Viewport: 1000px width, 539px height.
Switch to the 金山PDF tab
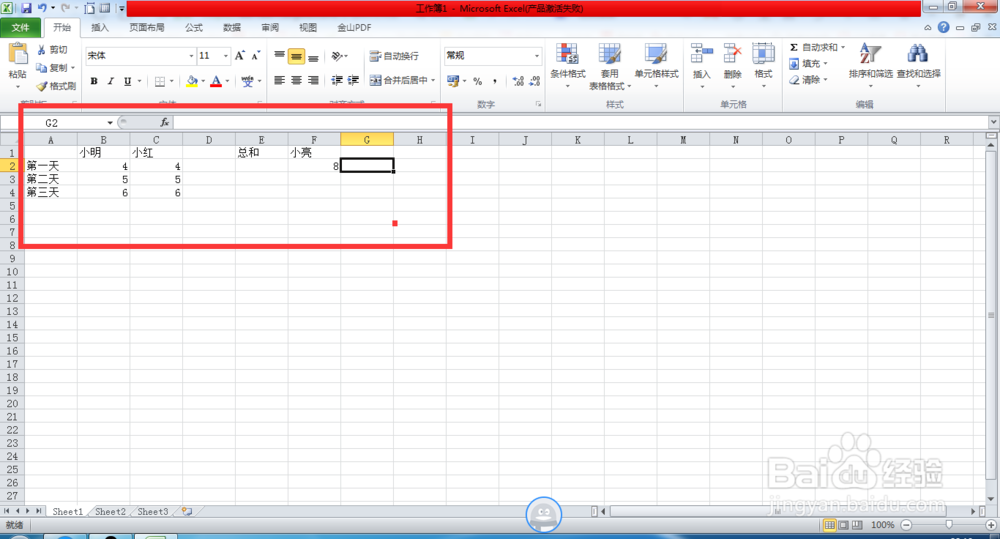tap(354, 27)
